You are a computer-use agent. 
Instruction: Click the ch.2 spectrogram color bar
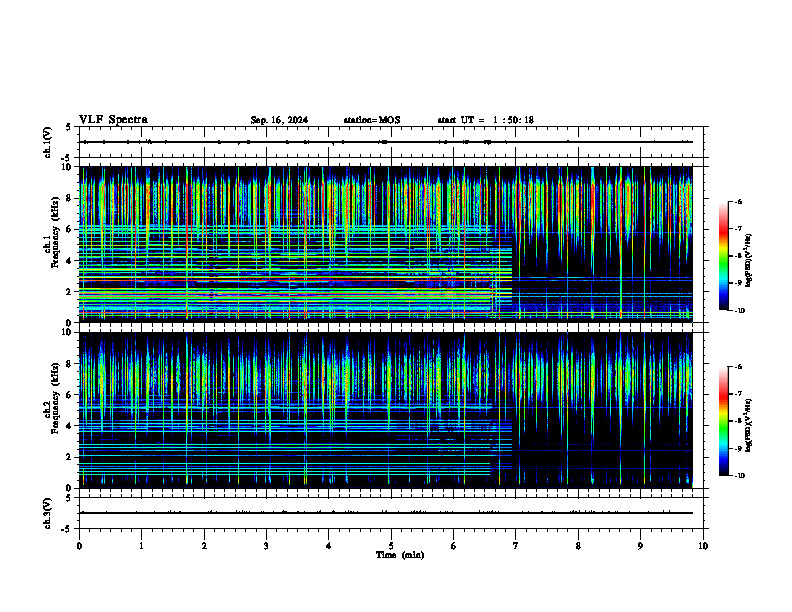[x=723, y=421]
